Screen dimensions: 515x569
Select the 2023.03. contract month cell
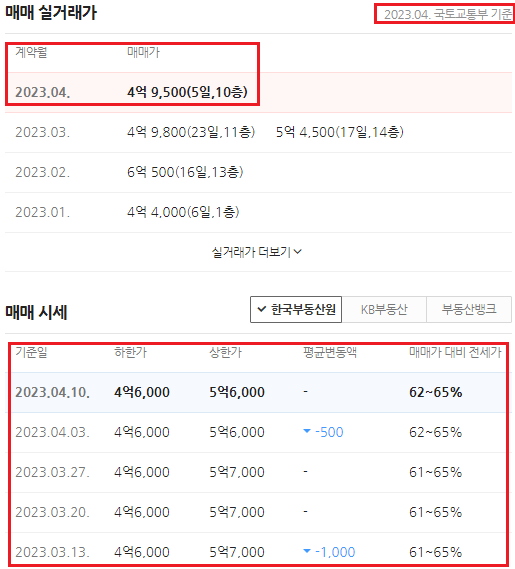tap(42, 132)
